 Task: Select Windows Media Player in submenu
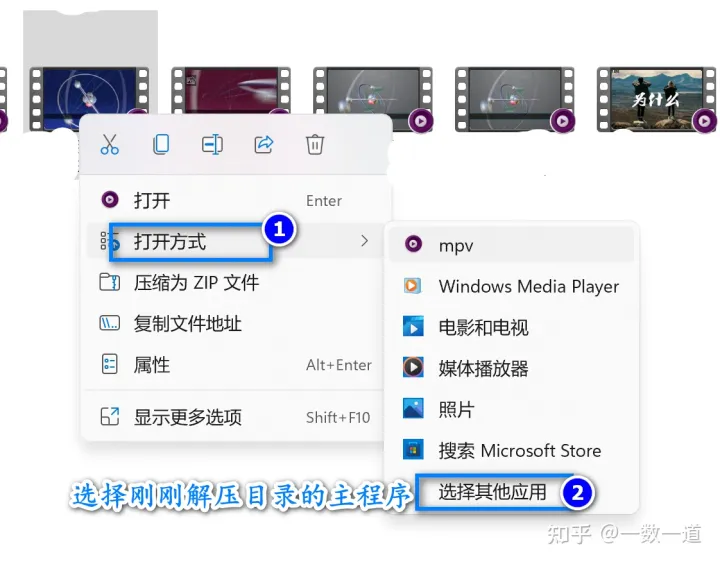(x=512, y=286)
